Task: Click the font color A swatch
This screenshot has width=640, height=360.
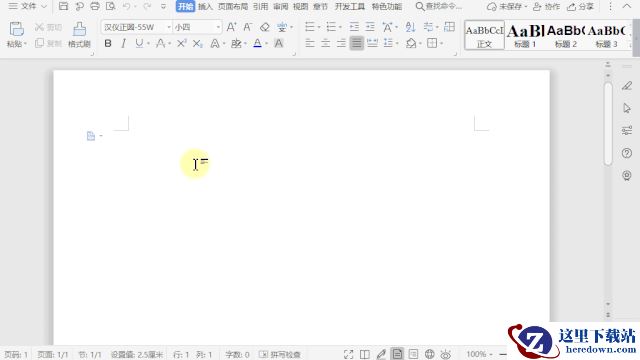Action: pyautogui.click(x=257, y=43)
